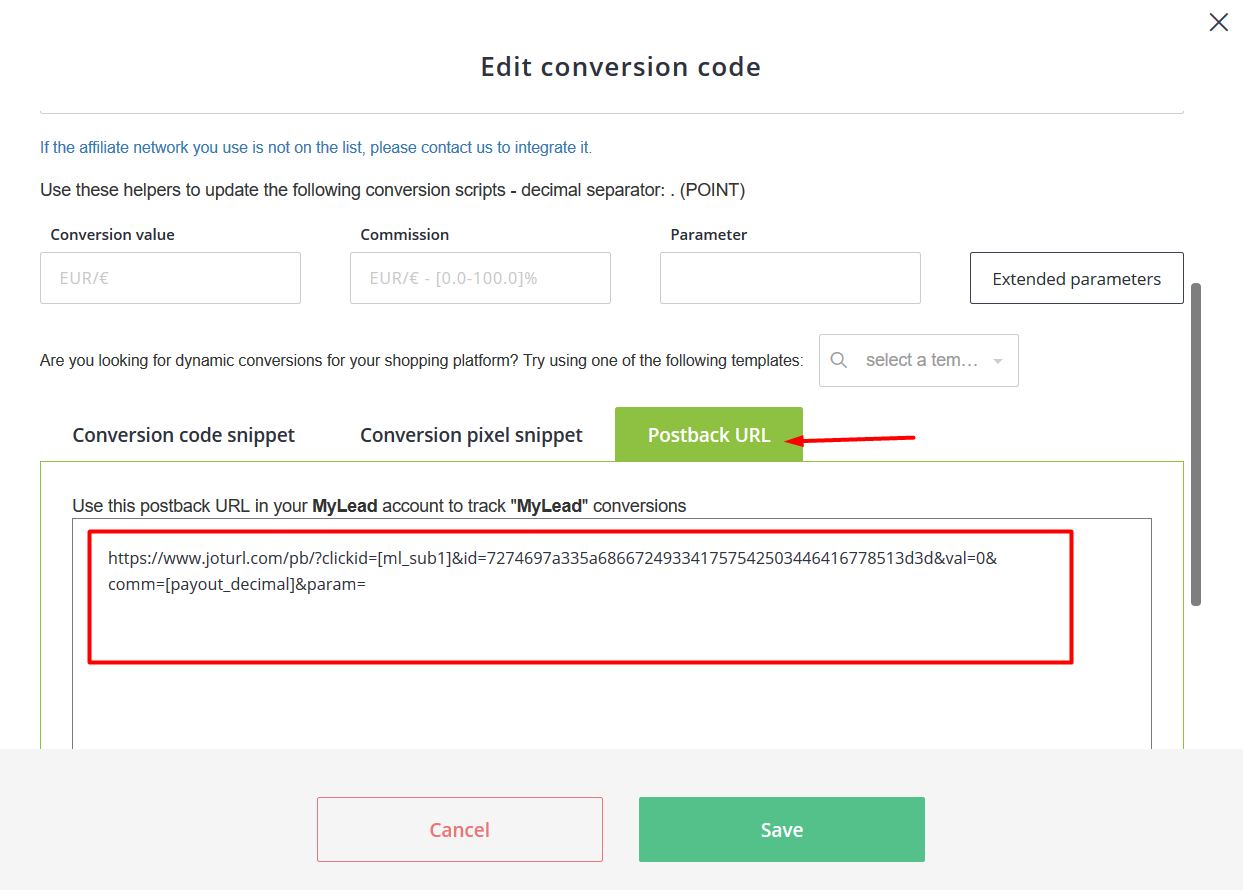Click the 'Conversion value' field label
Viewport: 1243px width, 890px height.
coord(112,235)
